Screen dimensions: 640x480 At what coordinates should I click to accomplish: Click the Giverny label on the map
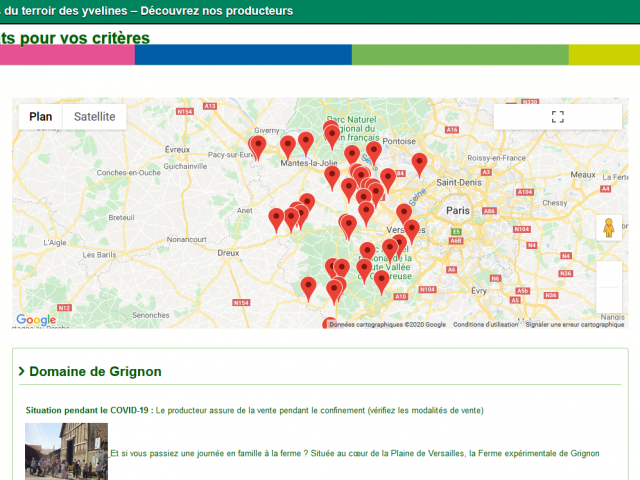coord(267,131)
